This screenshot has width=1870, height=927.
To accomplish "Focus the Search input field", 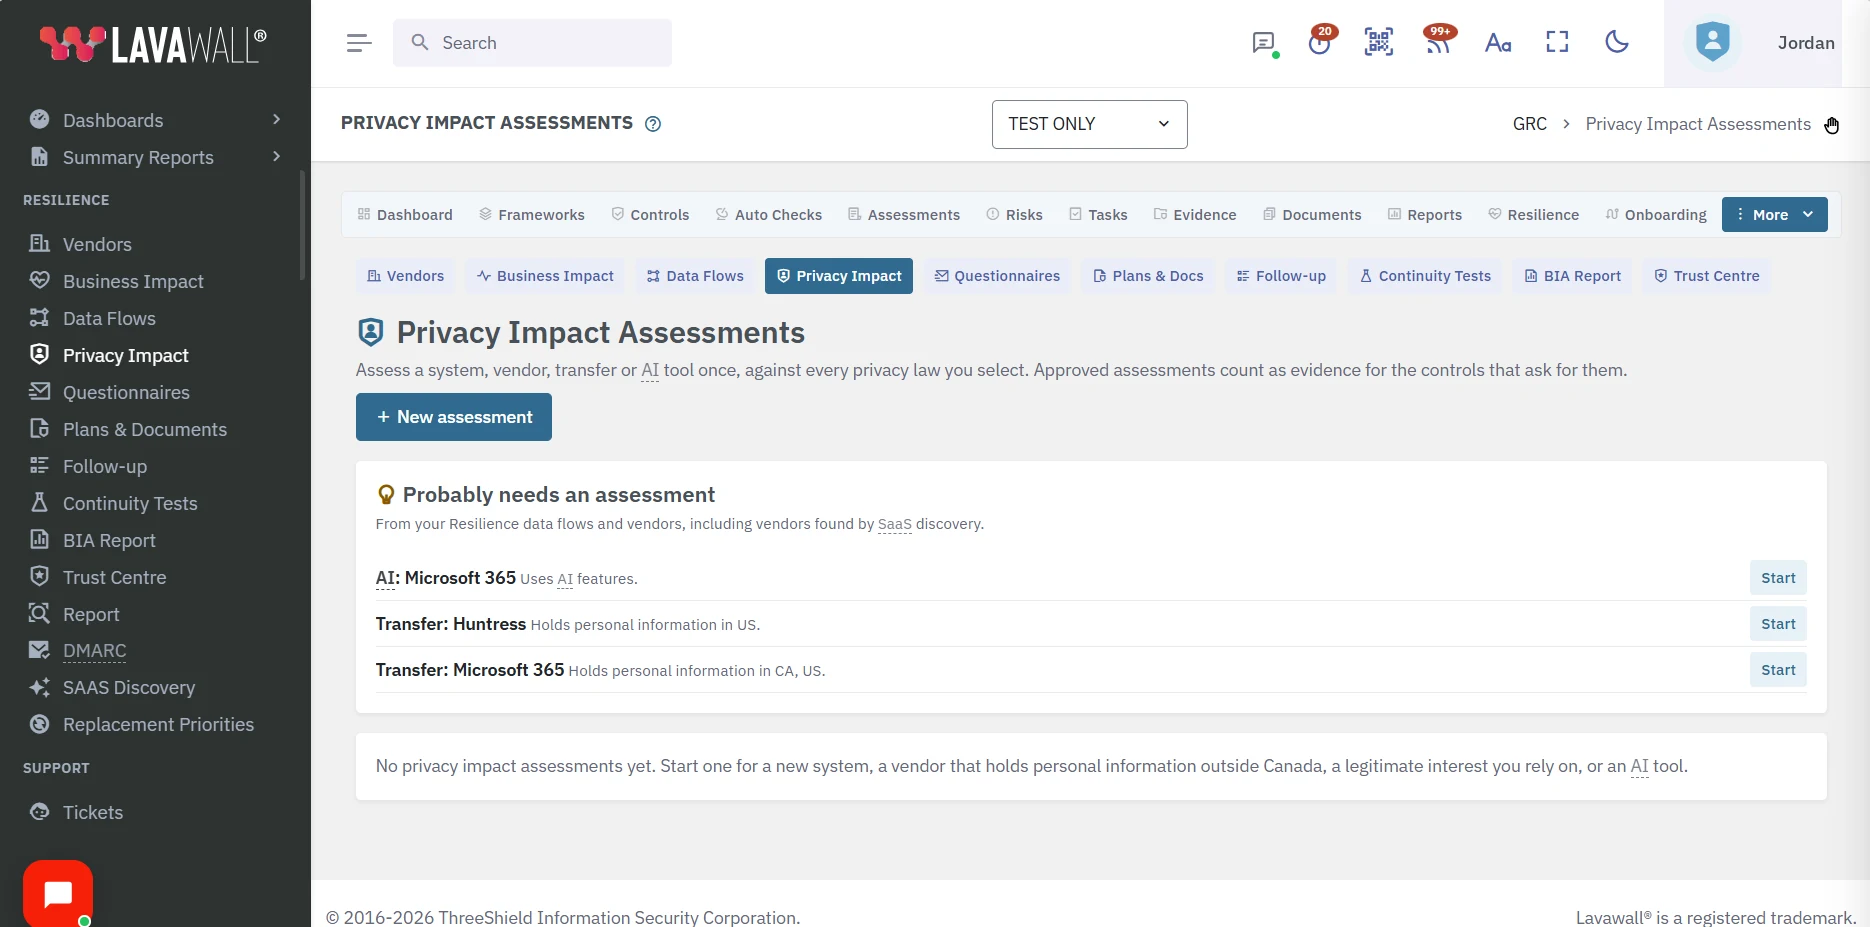I will click(x=532, y=43).
